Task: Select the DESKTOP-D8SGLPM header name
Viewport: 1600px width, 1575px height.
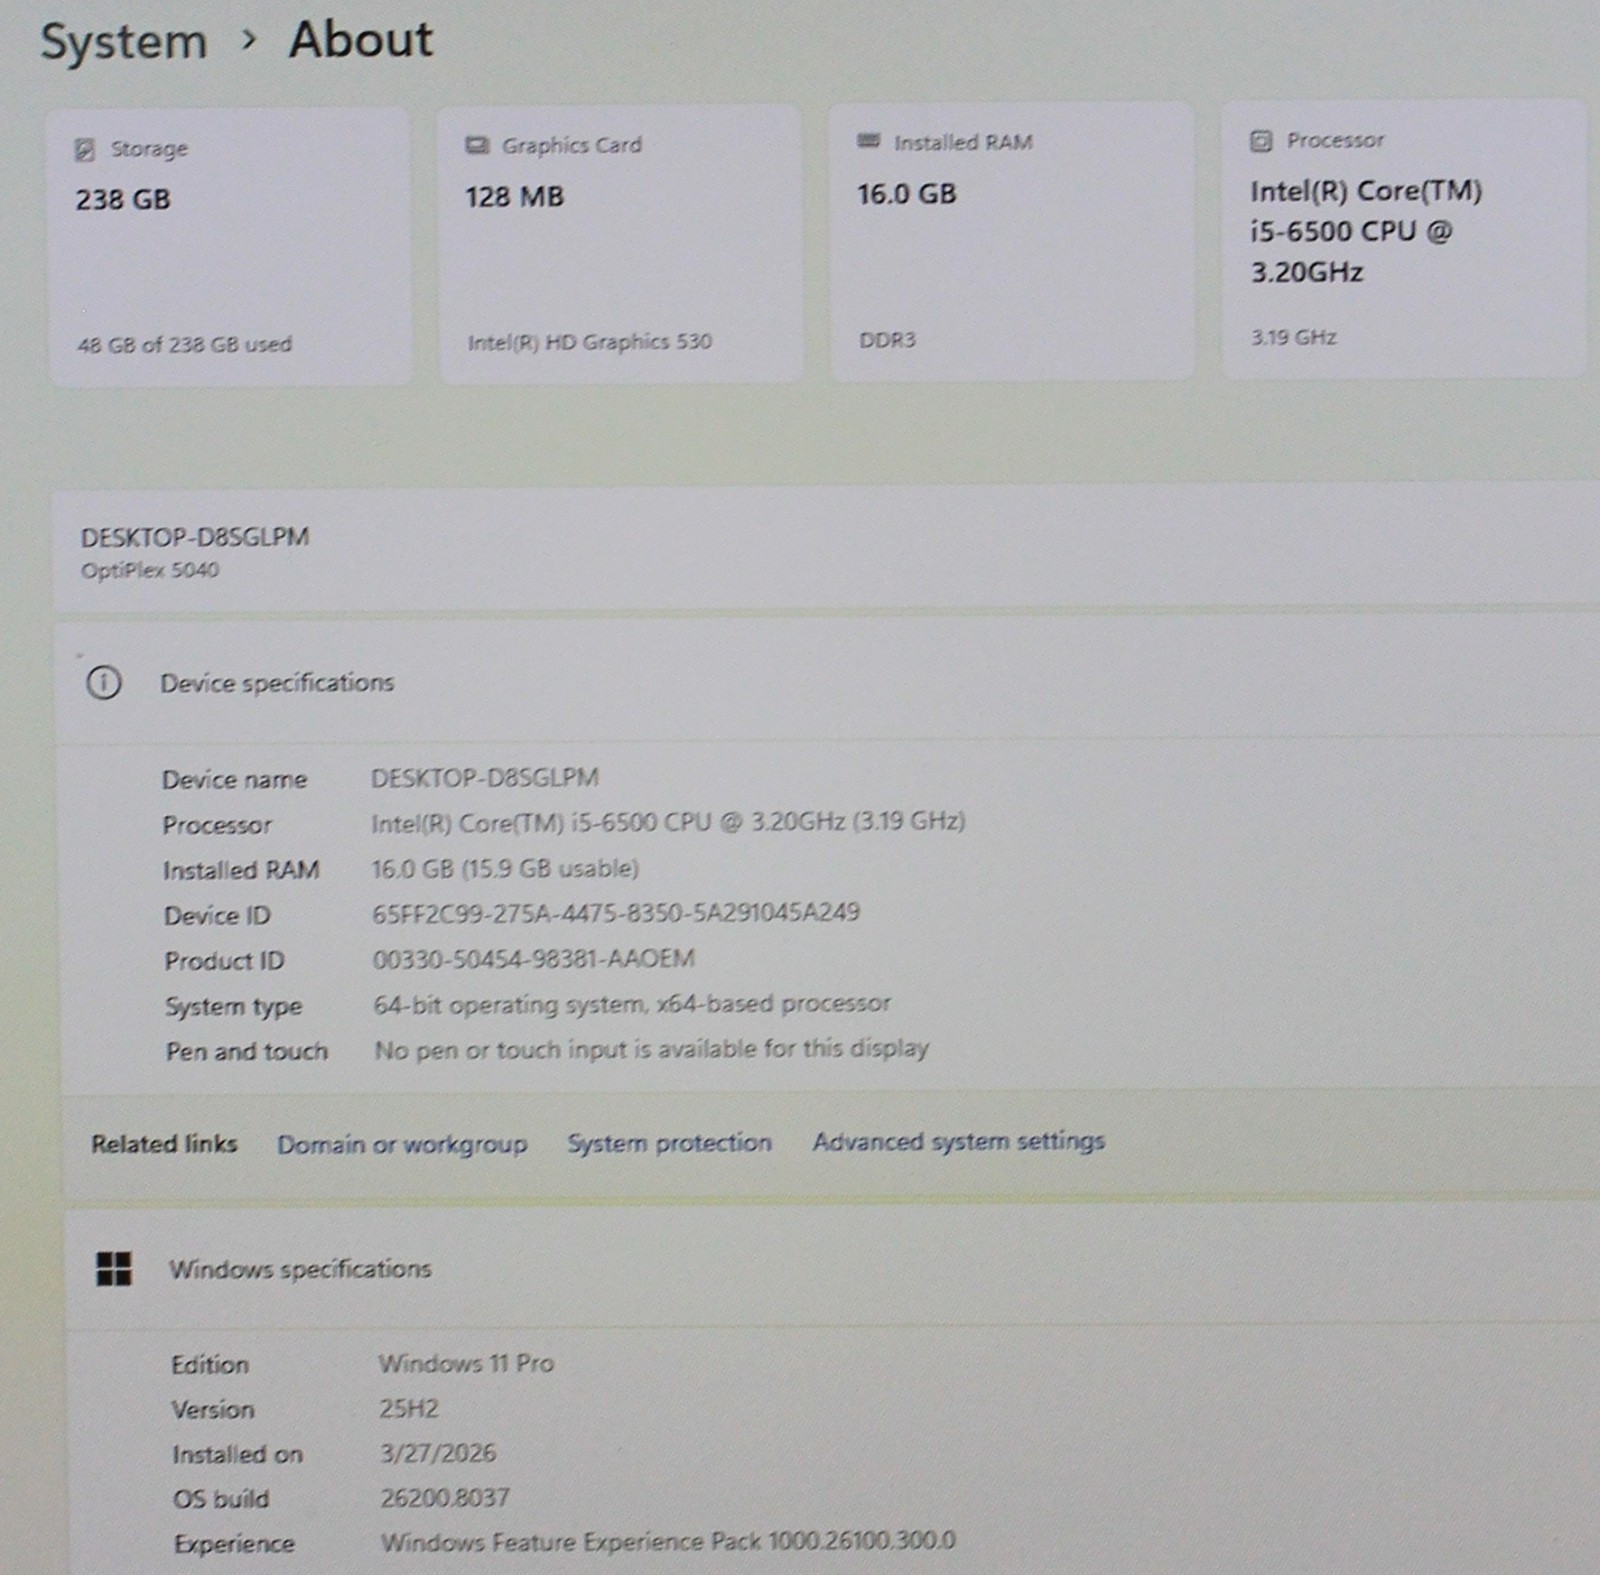Action: point(195,537)
